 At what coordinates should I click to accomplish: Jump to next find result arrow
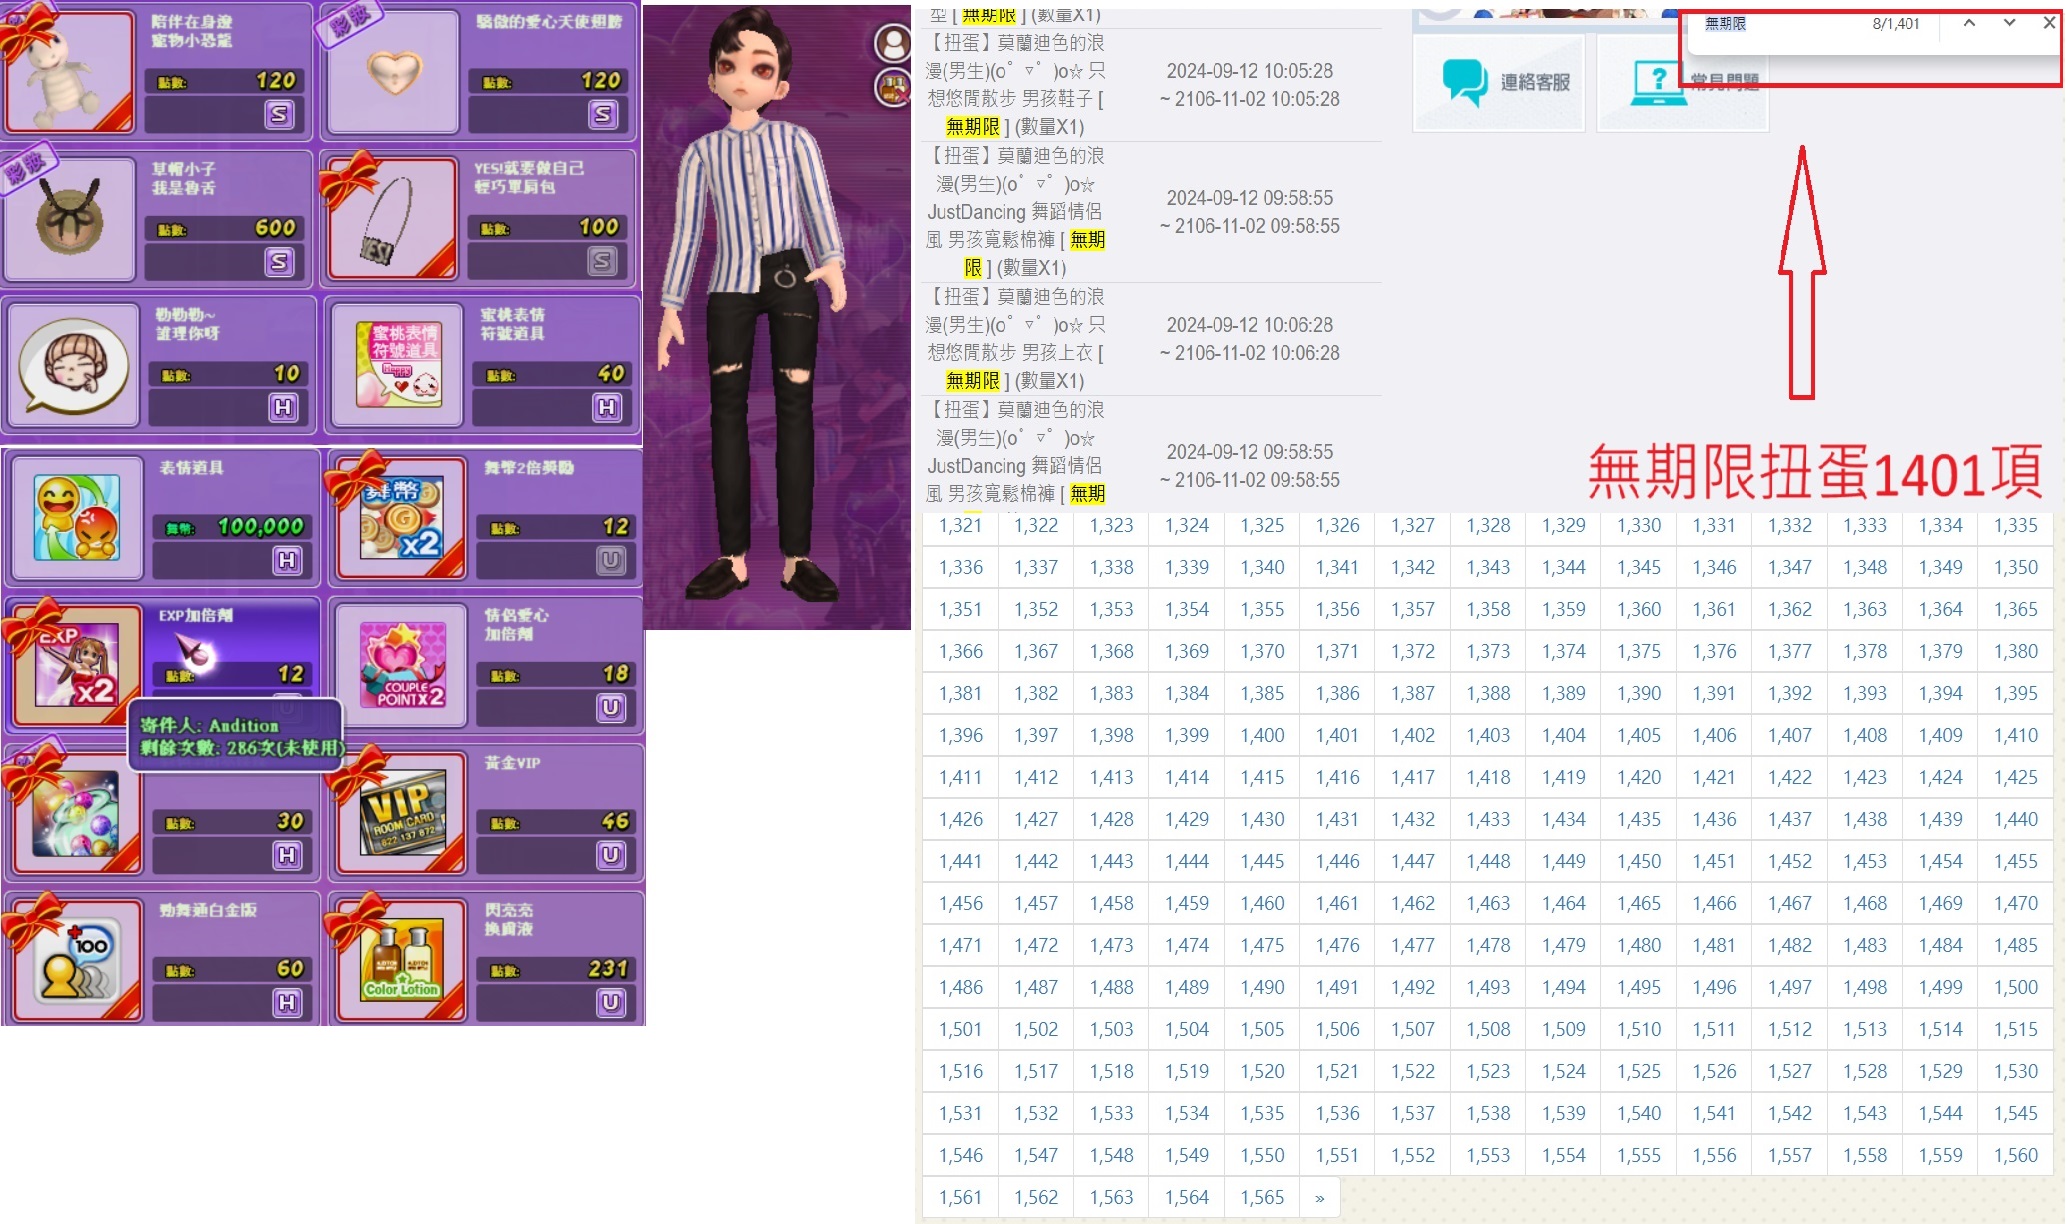coord(2008,23)
